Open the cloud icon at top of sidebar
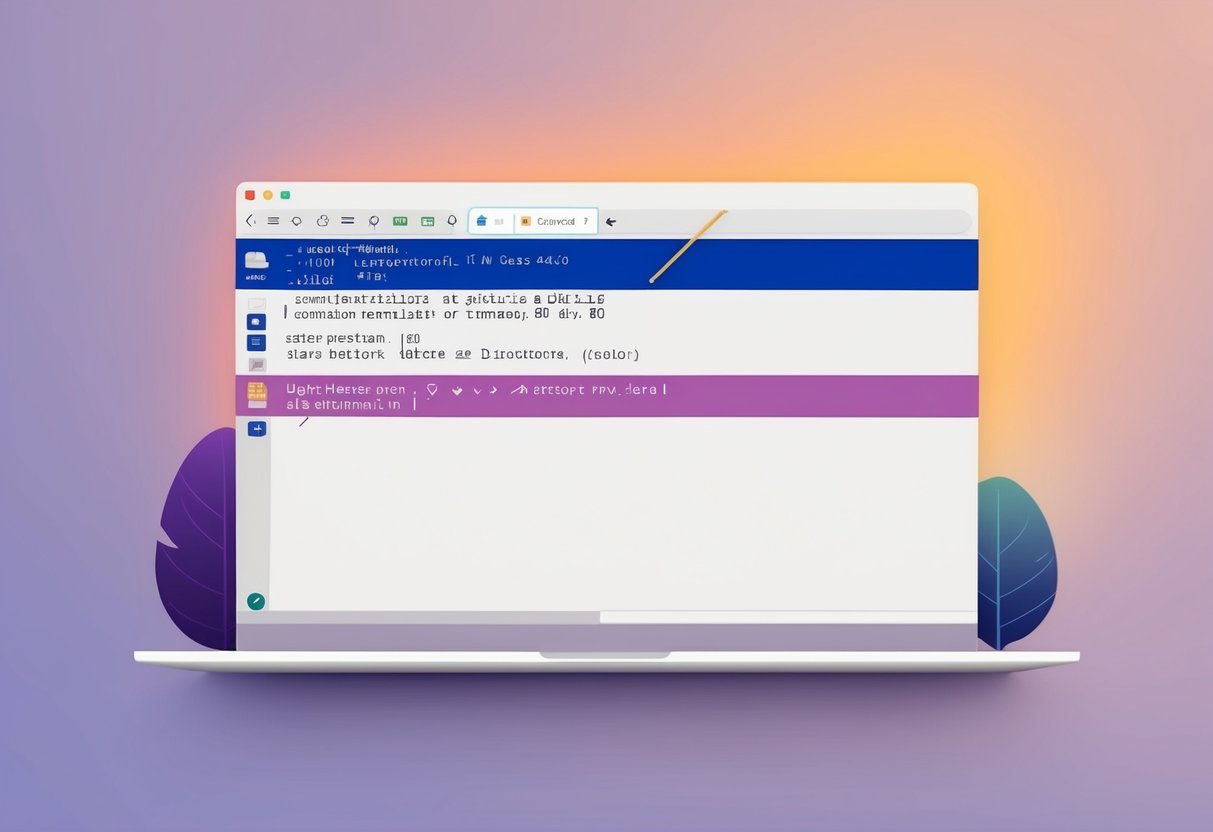1213x832 pixels. tap(256, 260)
